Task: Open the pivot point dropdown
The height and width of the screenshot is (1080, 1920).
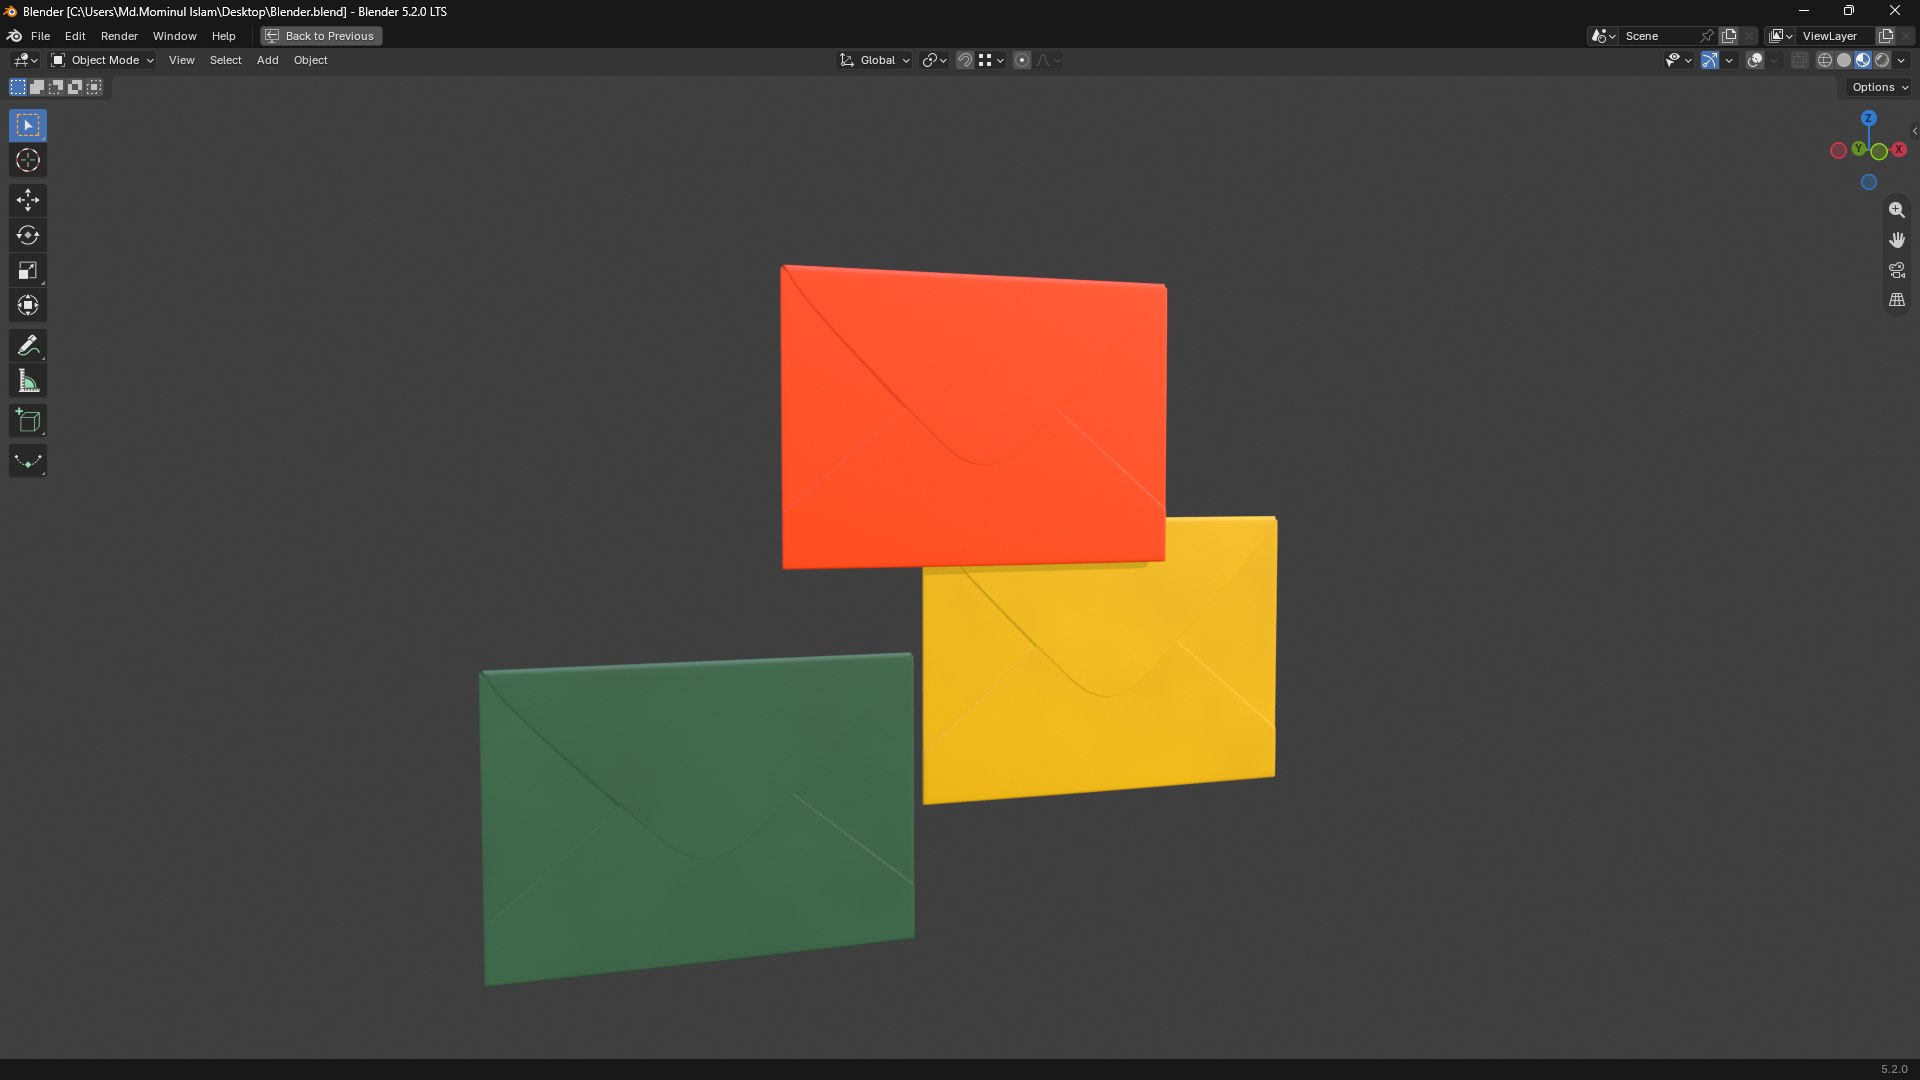Action: pyautogui.click(x=934, y=61)
